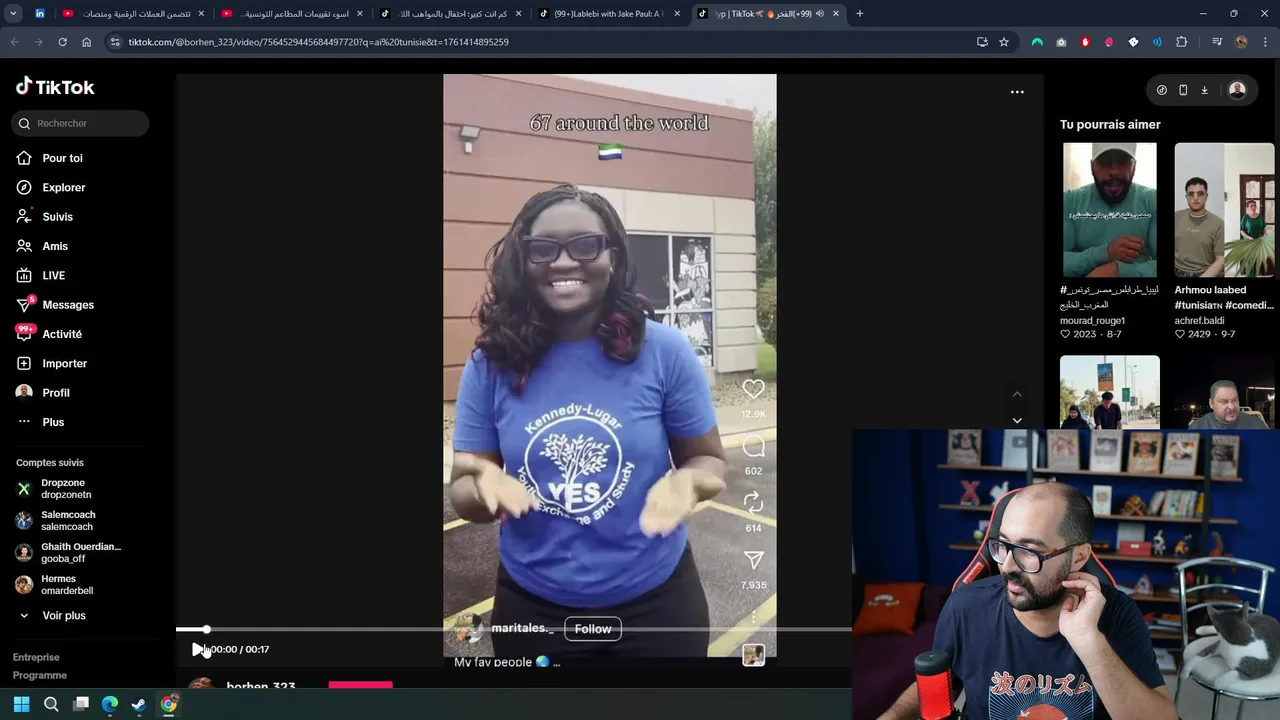Image resolution: width=1280 pixels, height=720 pixels.
Task: Reload the page with refresh icon
Action: click(62, 42)
